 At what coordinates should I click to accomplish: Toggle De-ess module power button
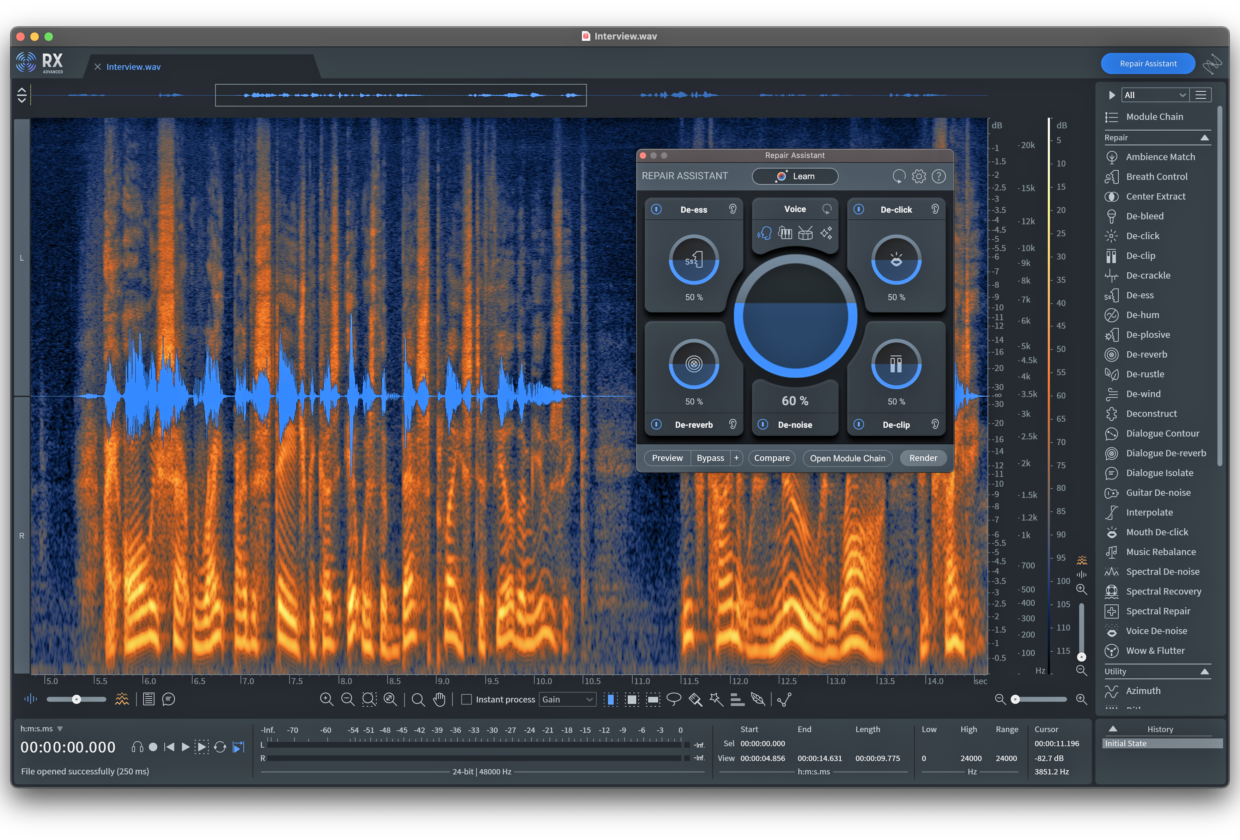(656, 209)
